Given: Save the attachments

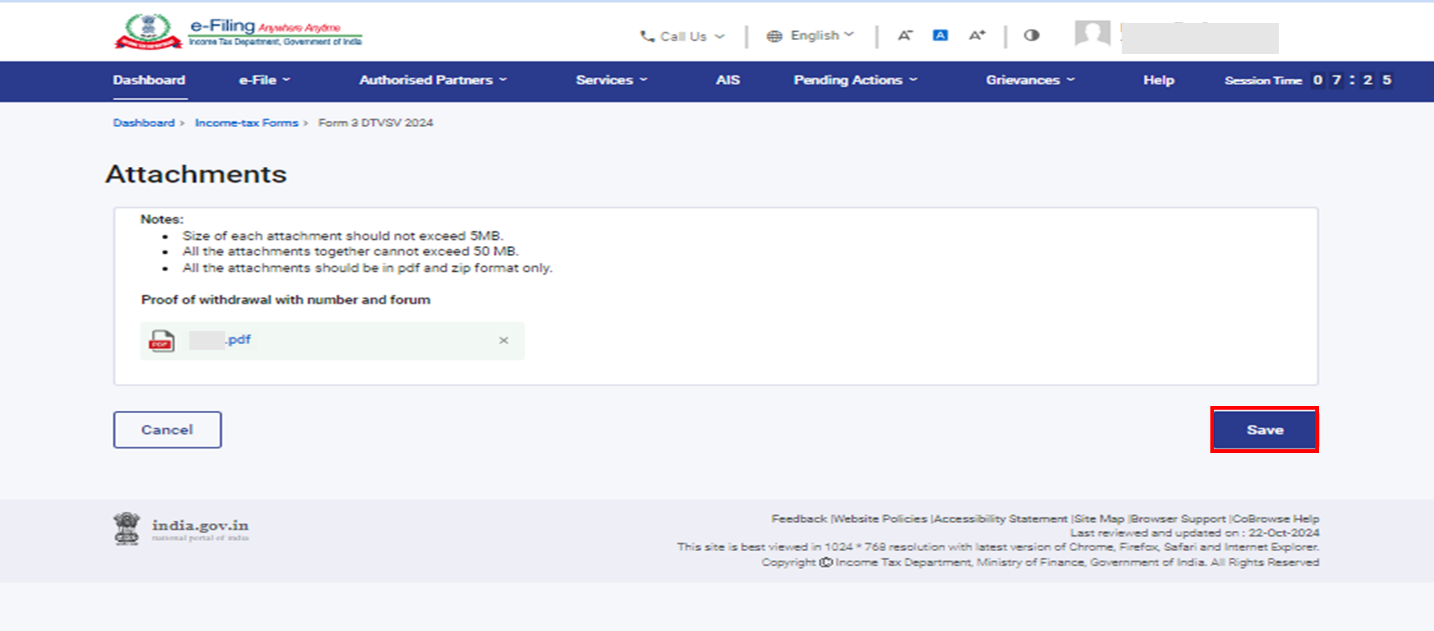Looking at the screenshot, I should point(1264,430).
